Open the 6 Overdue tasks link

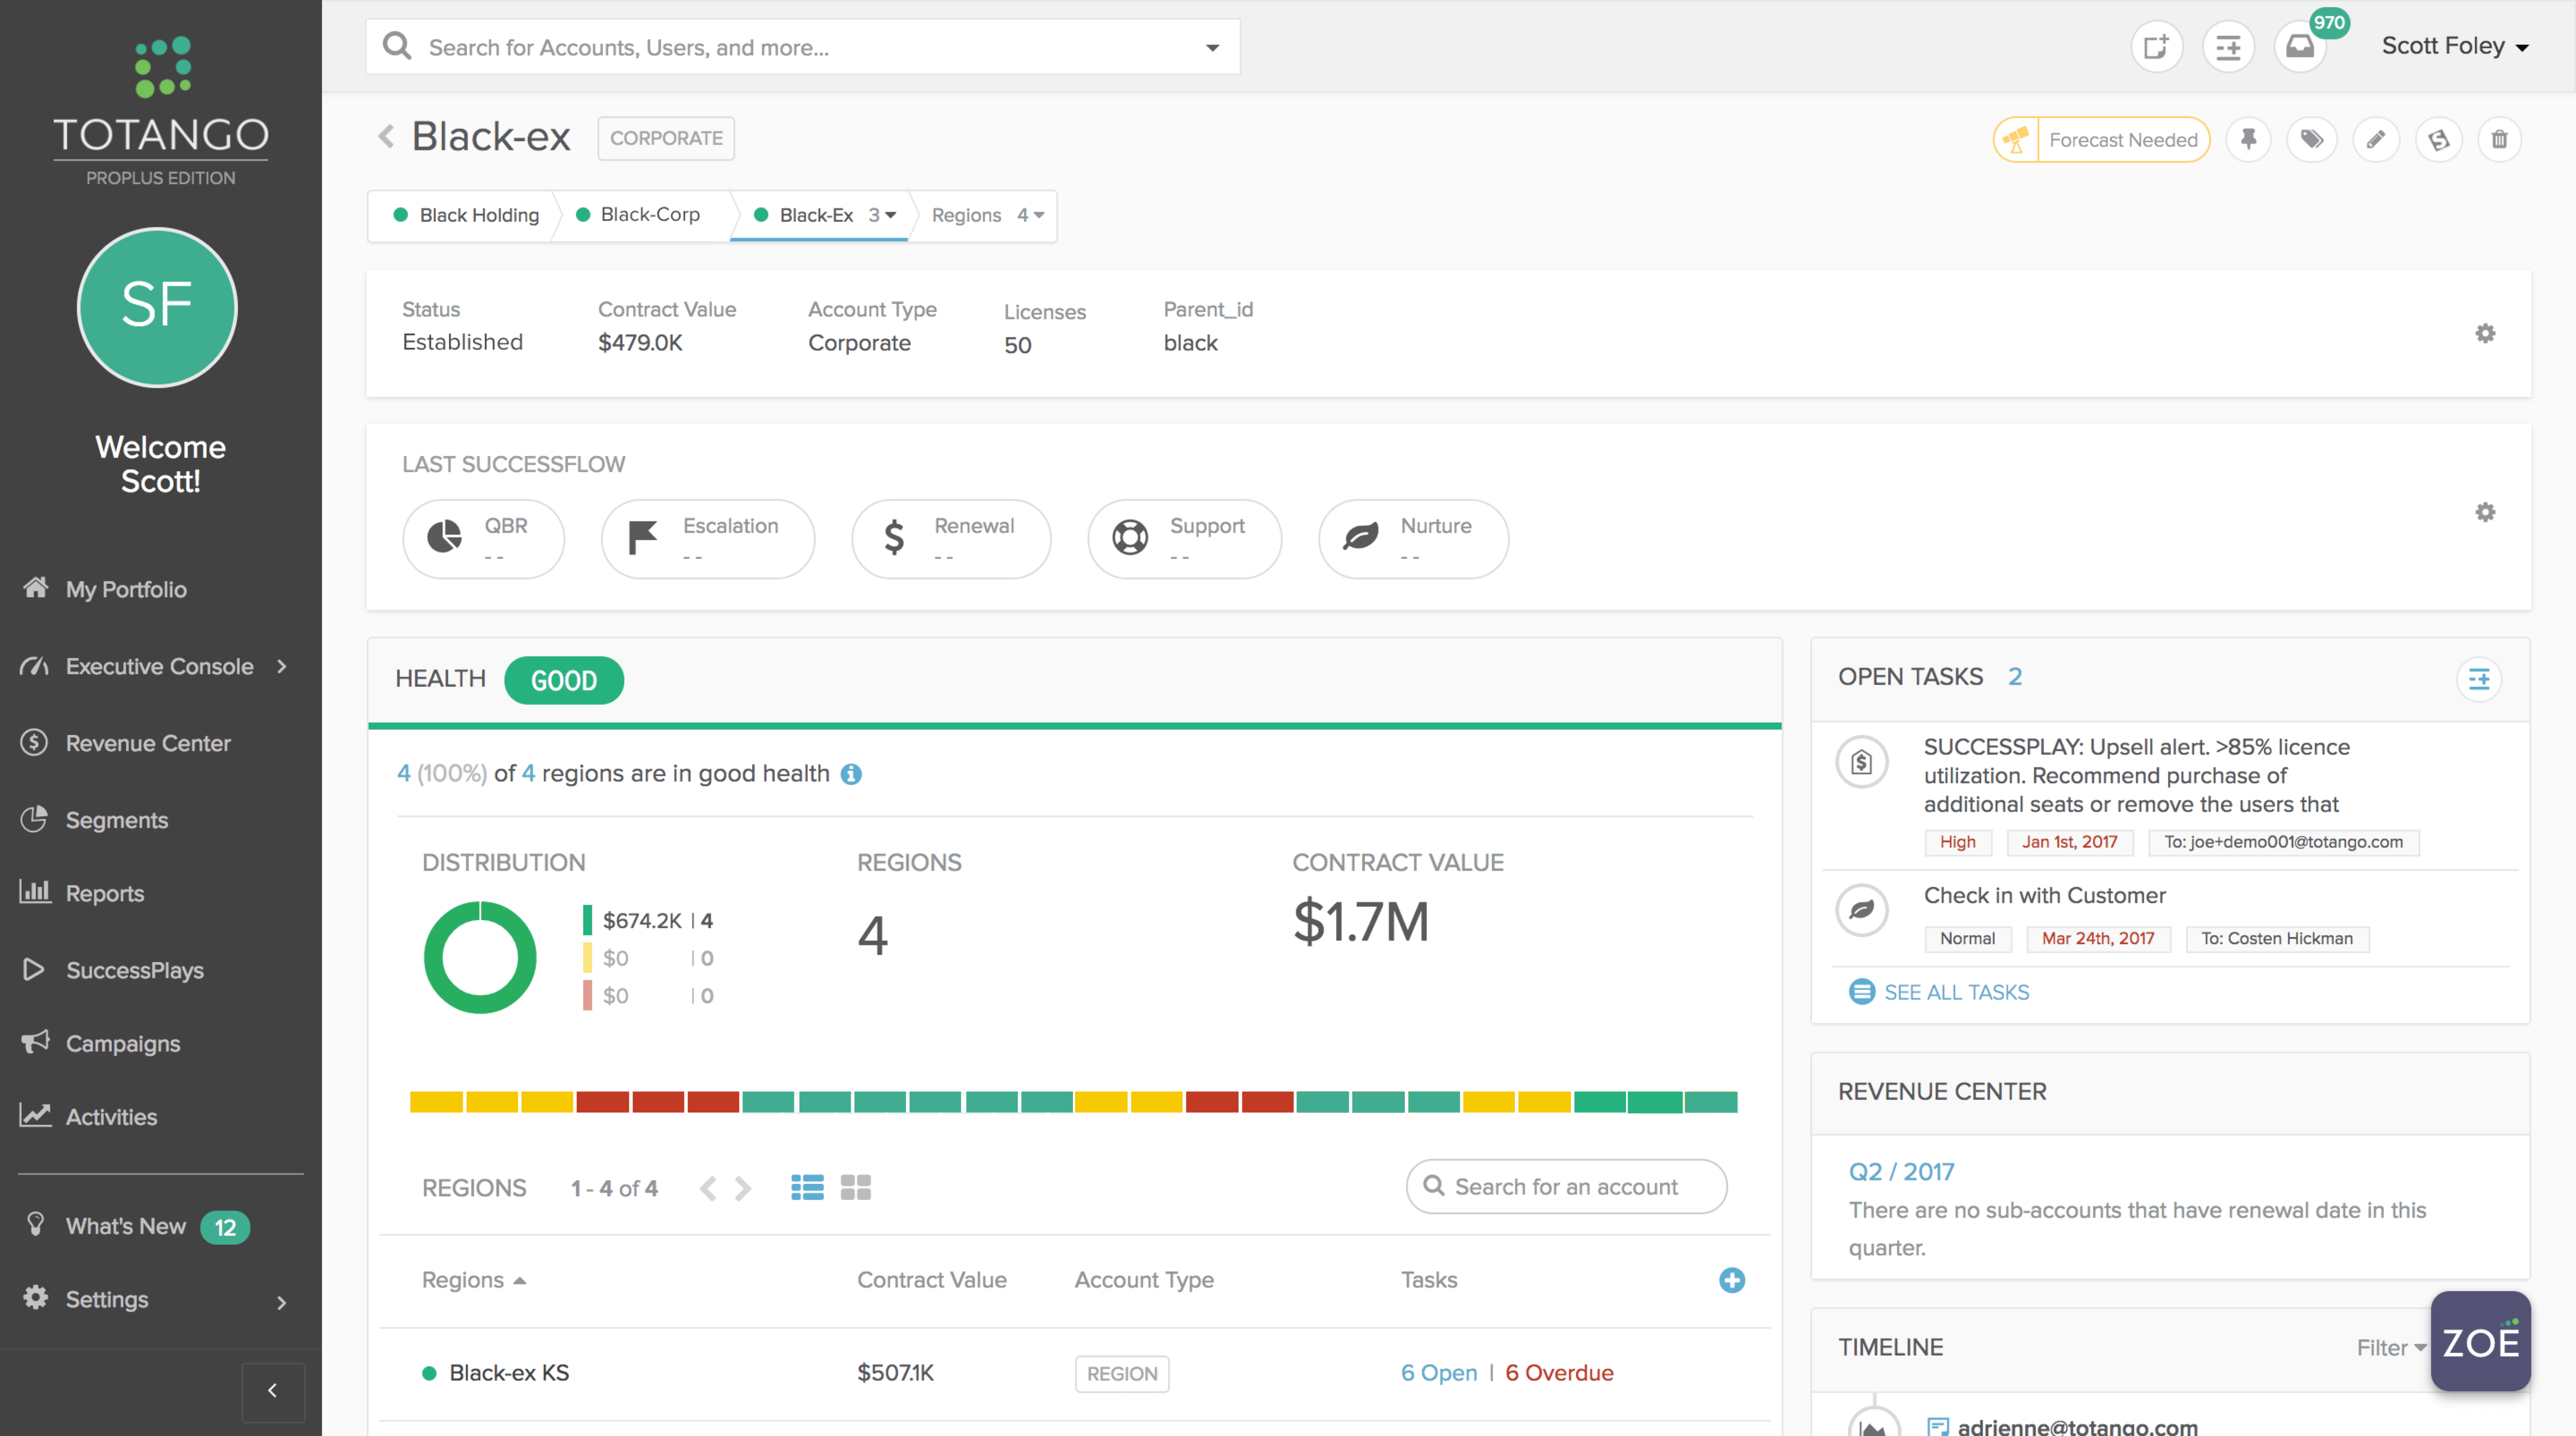[x=1559, y=1373]
